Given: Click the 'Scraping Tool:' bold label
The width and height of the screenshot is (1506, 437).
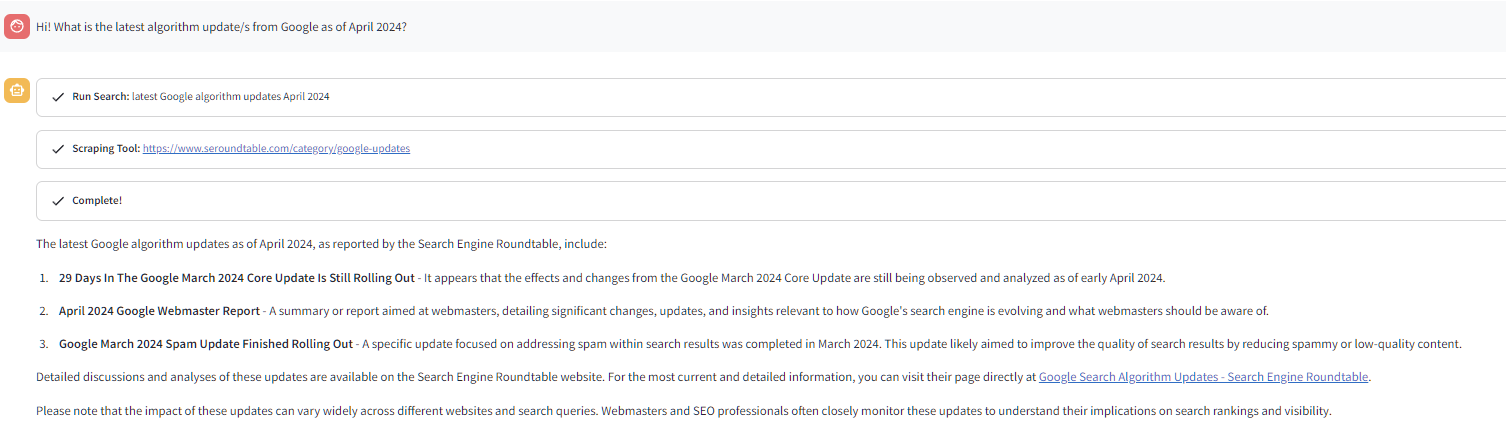Looking at the screenshot, I should 106,149.
